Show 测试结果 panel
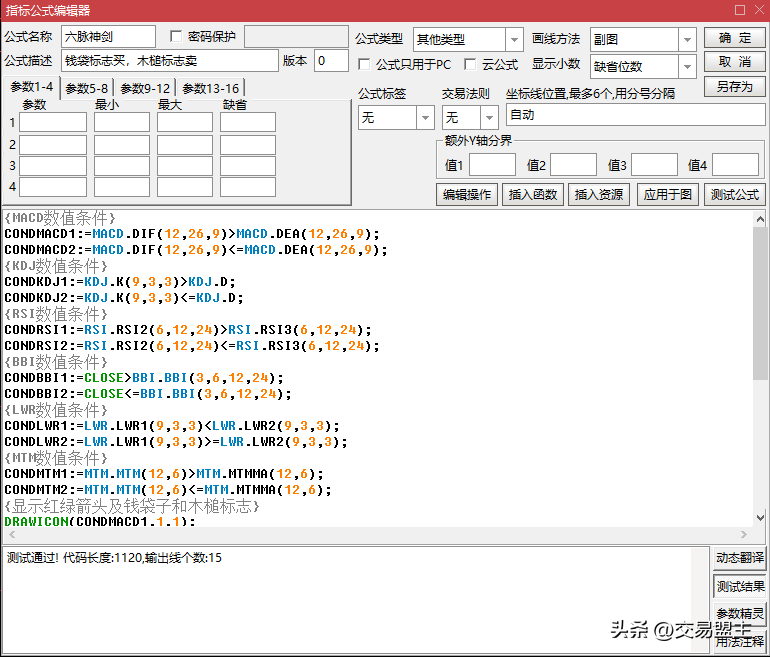Image resolution: width=770 pixels, height=657 pixels. click(x=740, y=586)
